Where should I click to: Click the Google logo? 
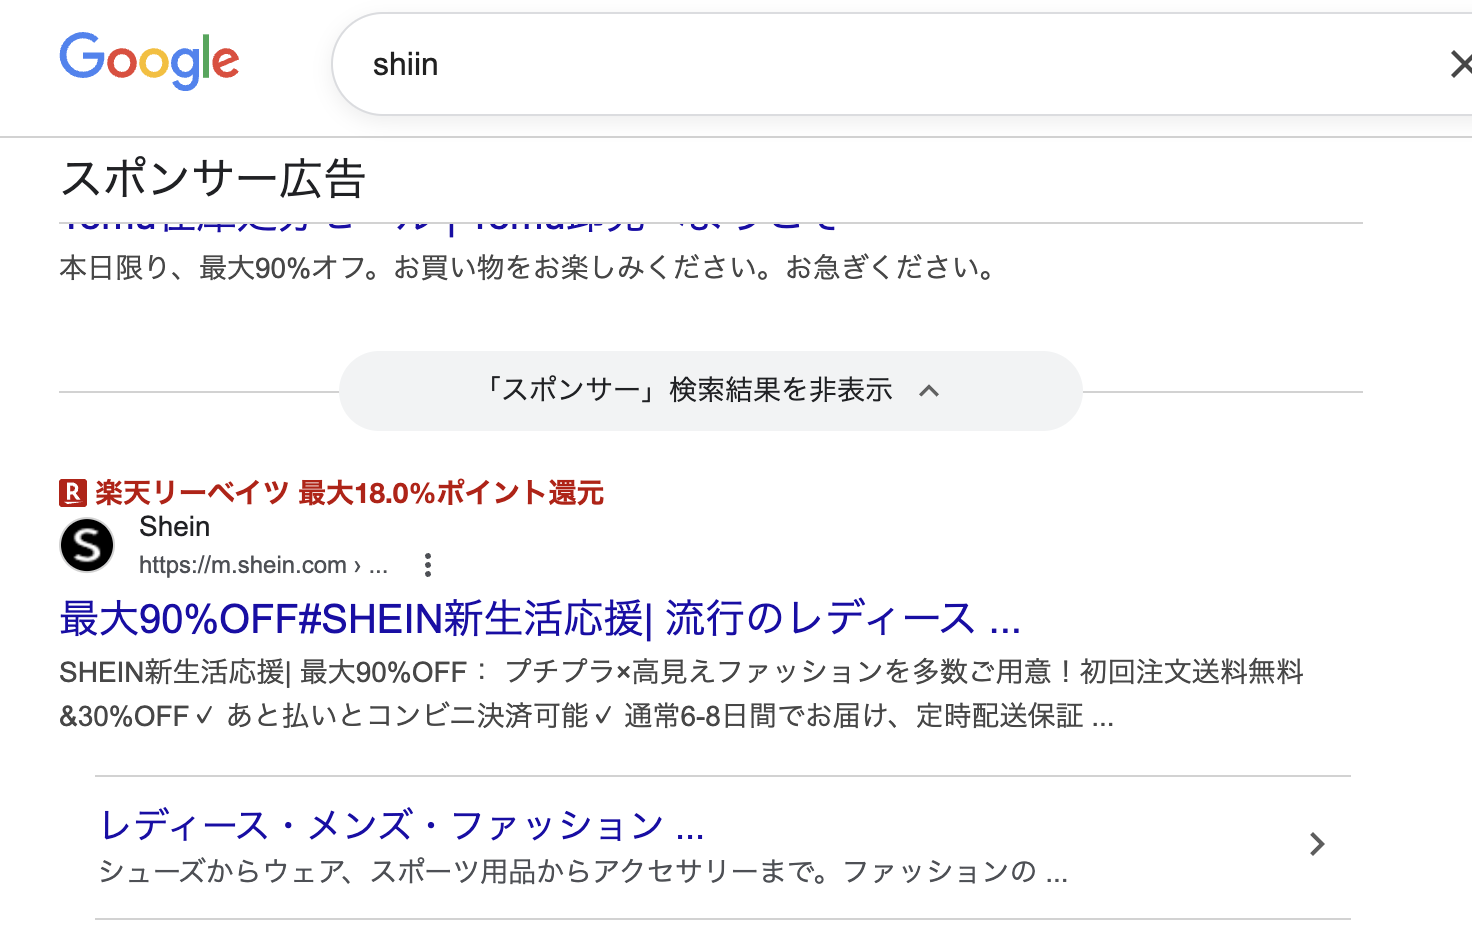pyautogui.click(x=149, y=62)
